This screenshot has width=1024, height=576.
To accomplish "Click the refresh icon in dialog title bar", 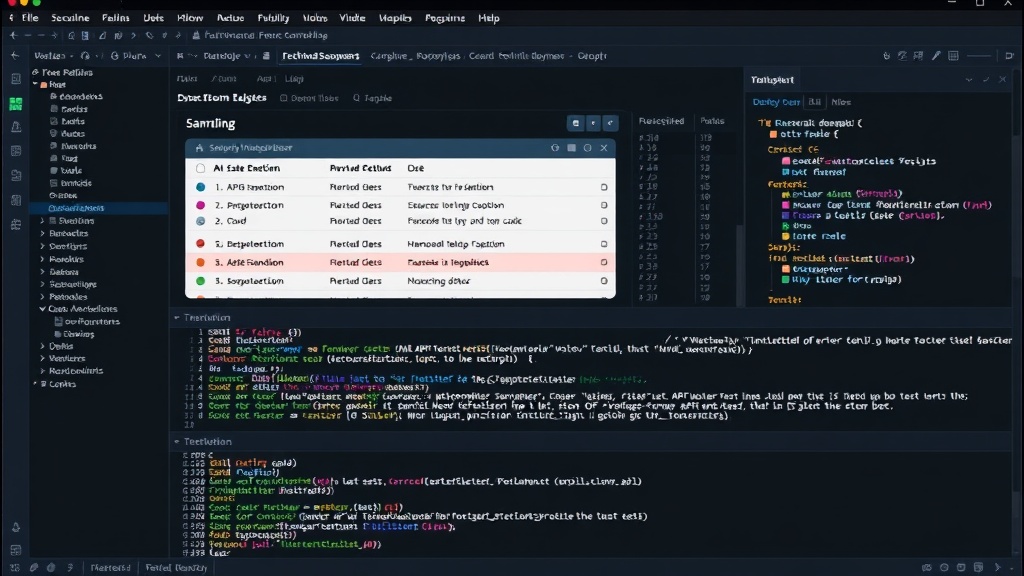I will coord(554,148).
